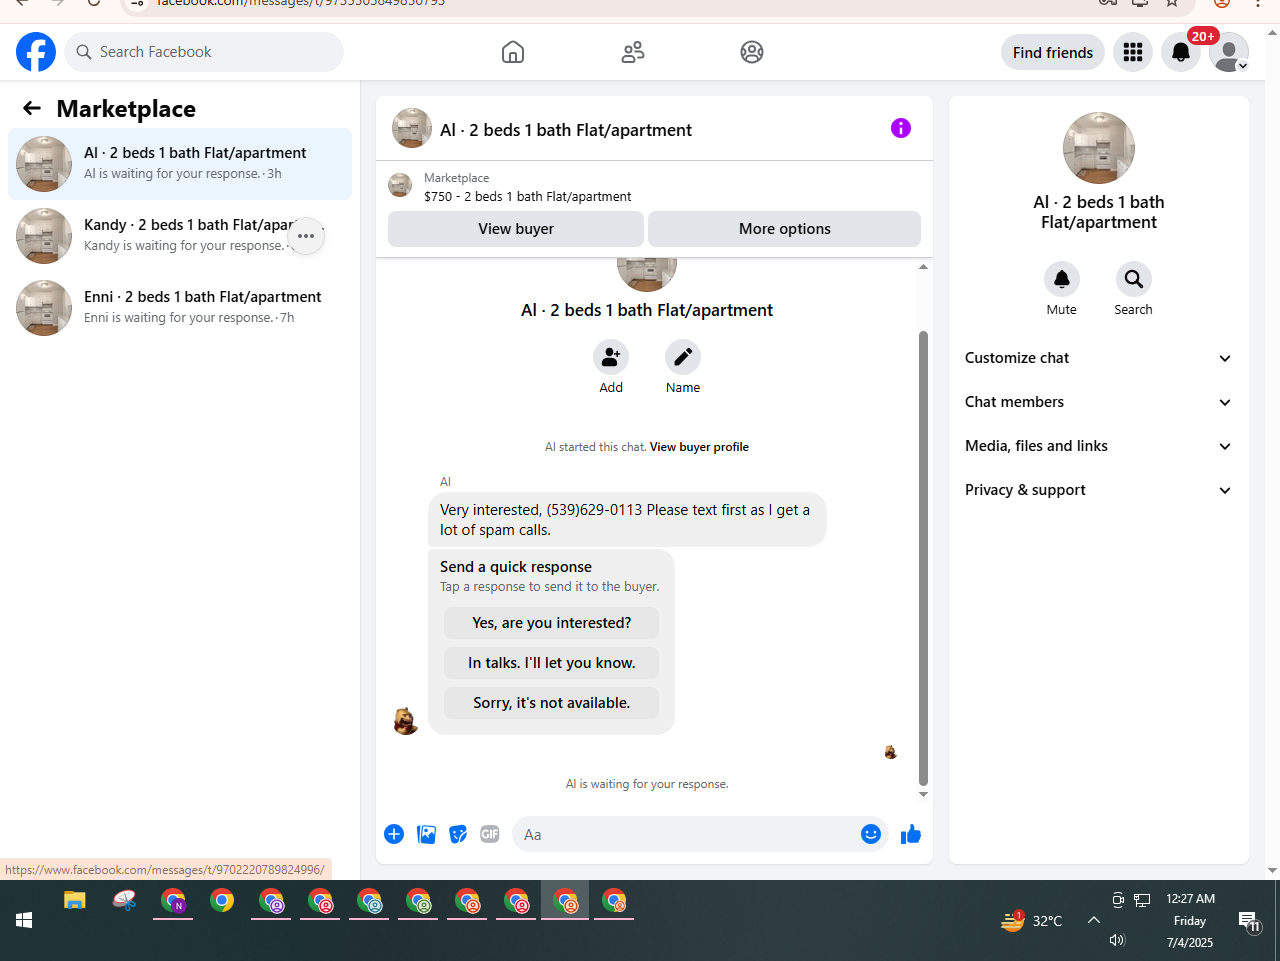
Task: Open the Facebook logo home link
Action: (x=36, y=52)
